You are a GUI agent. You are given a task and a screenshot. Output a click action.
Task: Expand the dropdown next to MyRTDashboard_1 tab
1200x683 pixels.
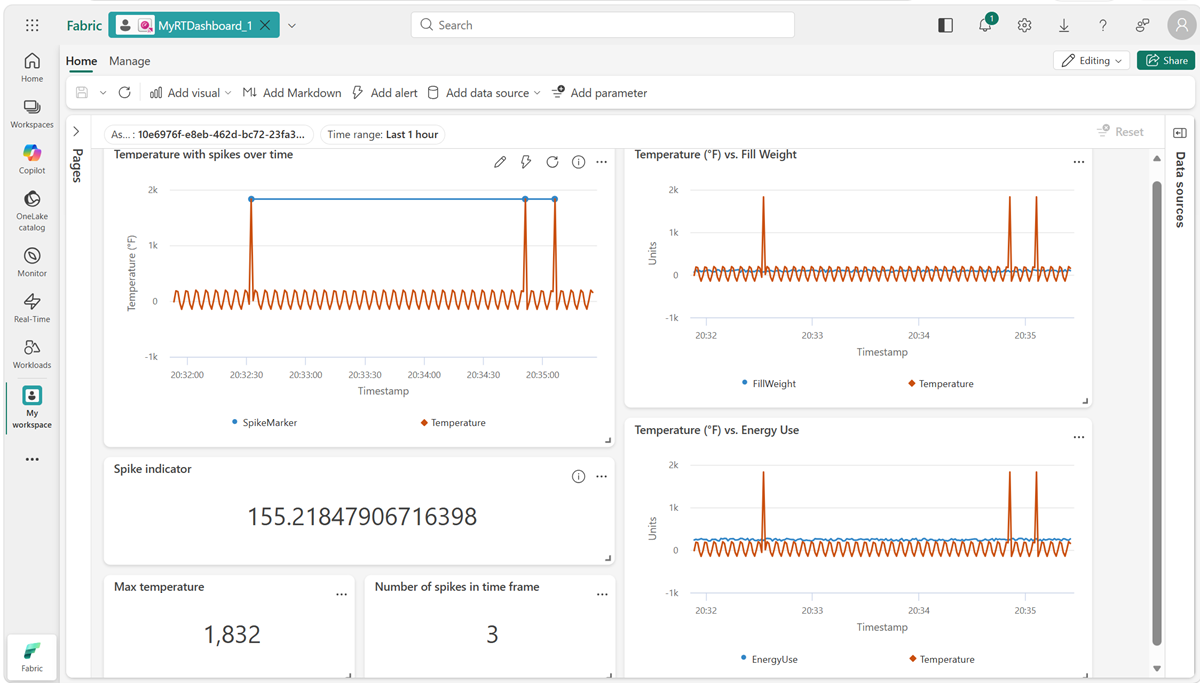tap(292, 25)
